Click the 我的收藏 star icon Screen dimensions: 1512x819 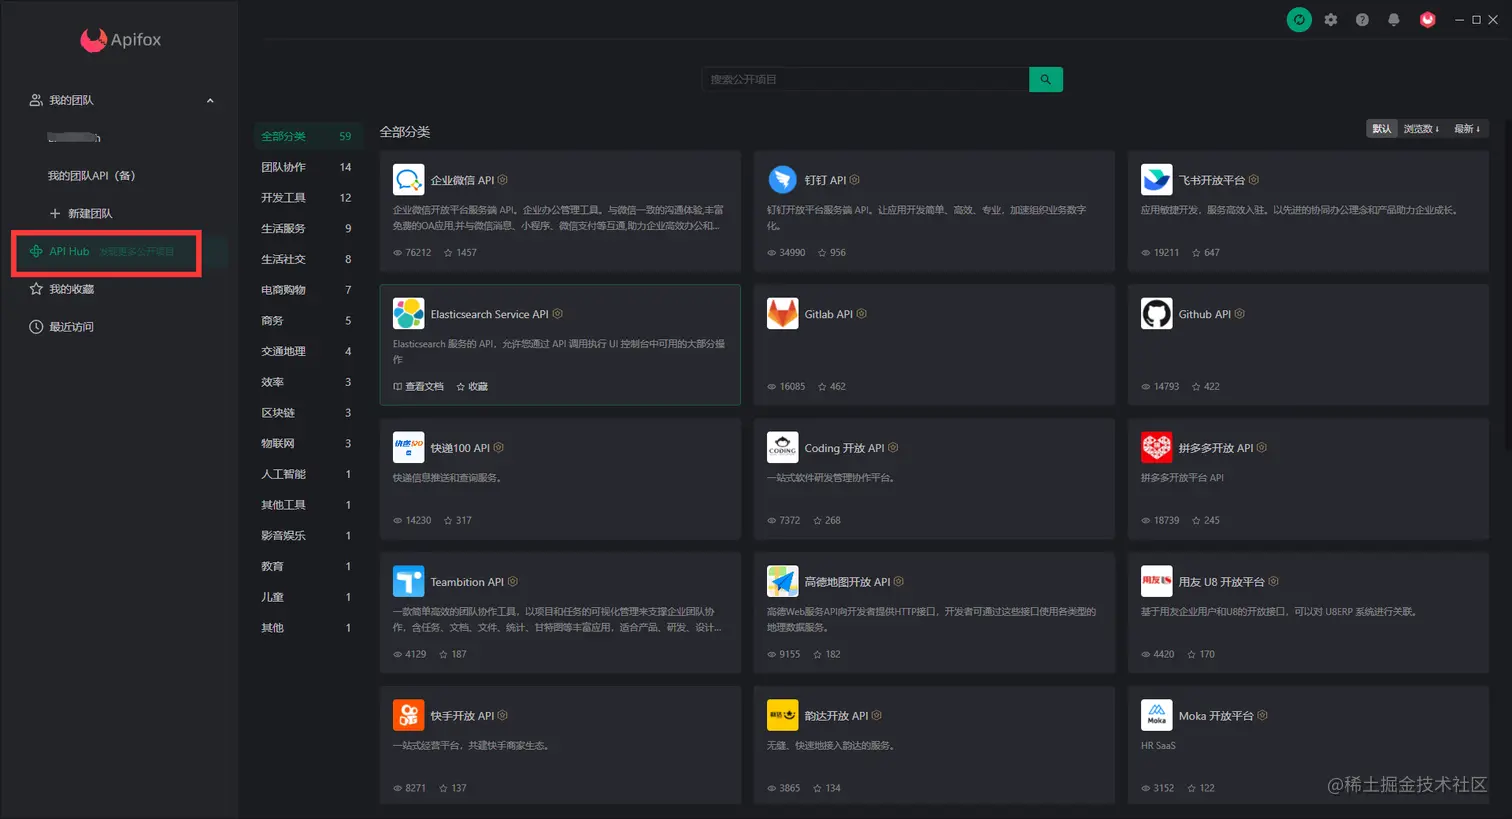coord(36,289)
